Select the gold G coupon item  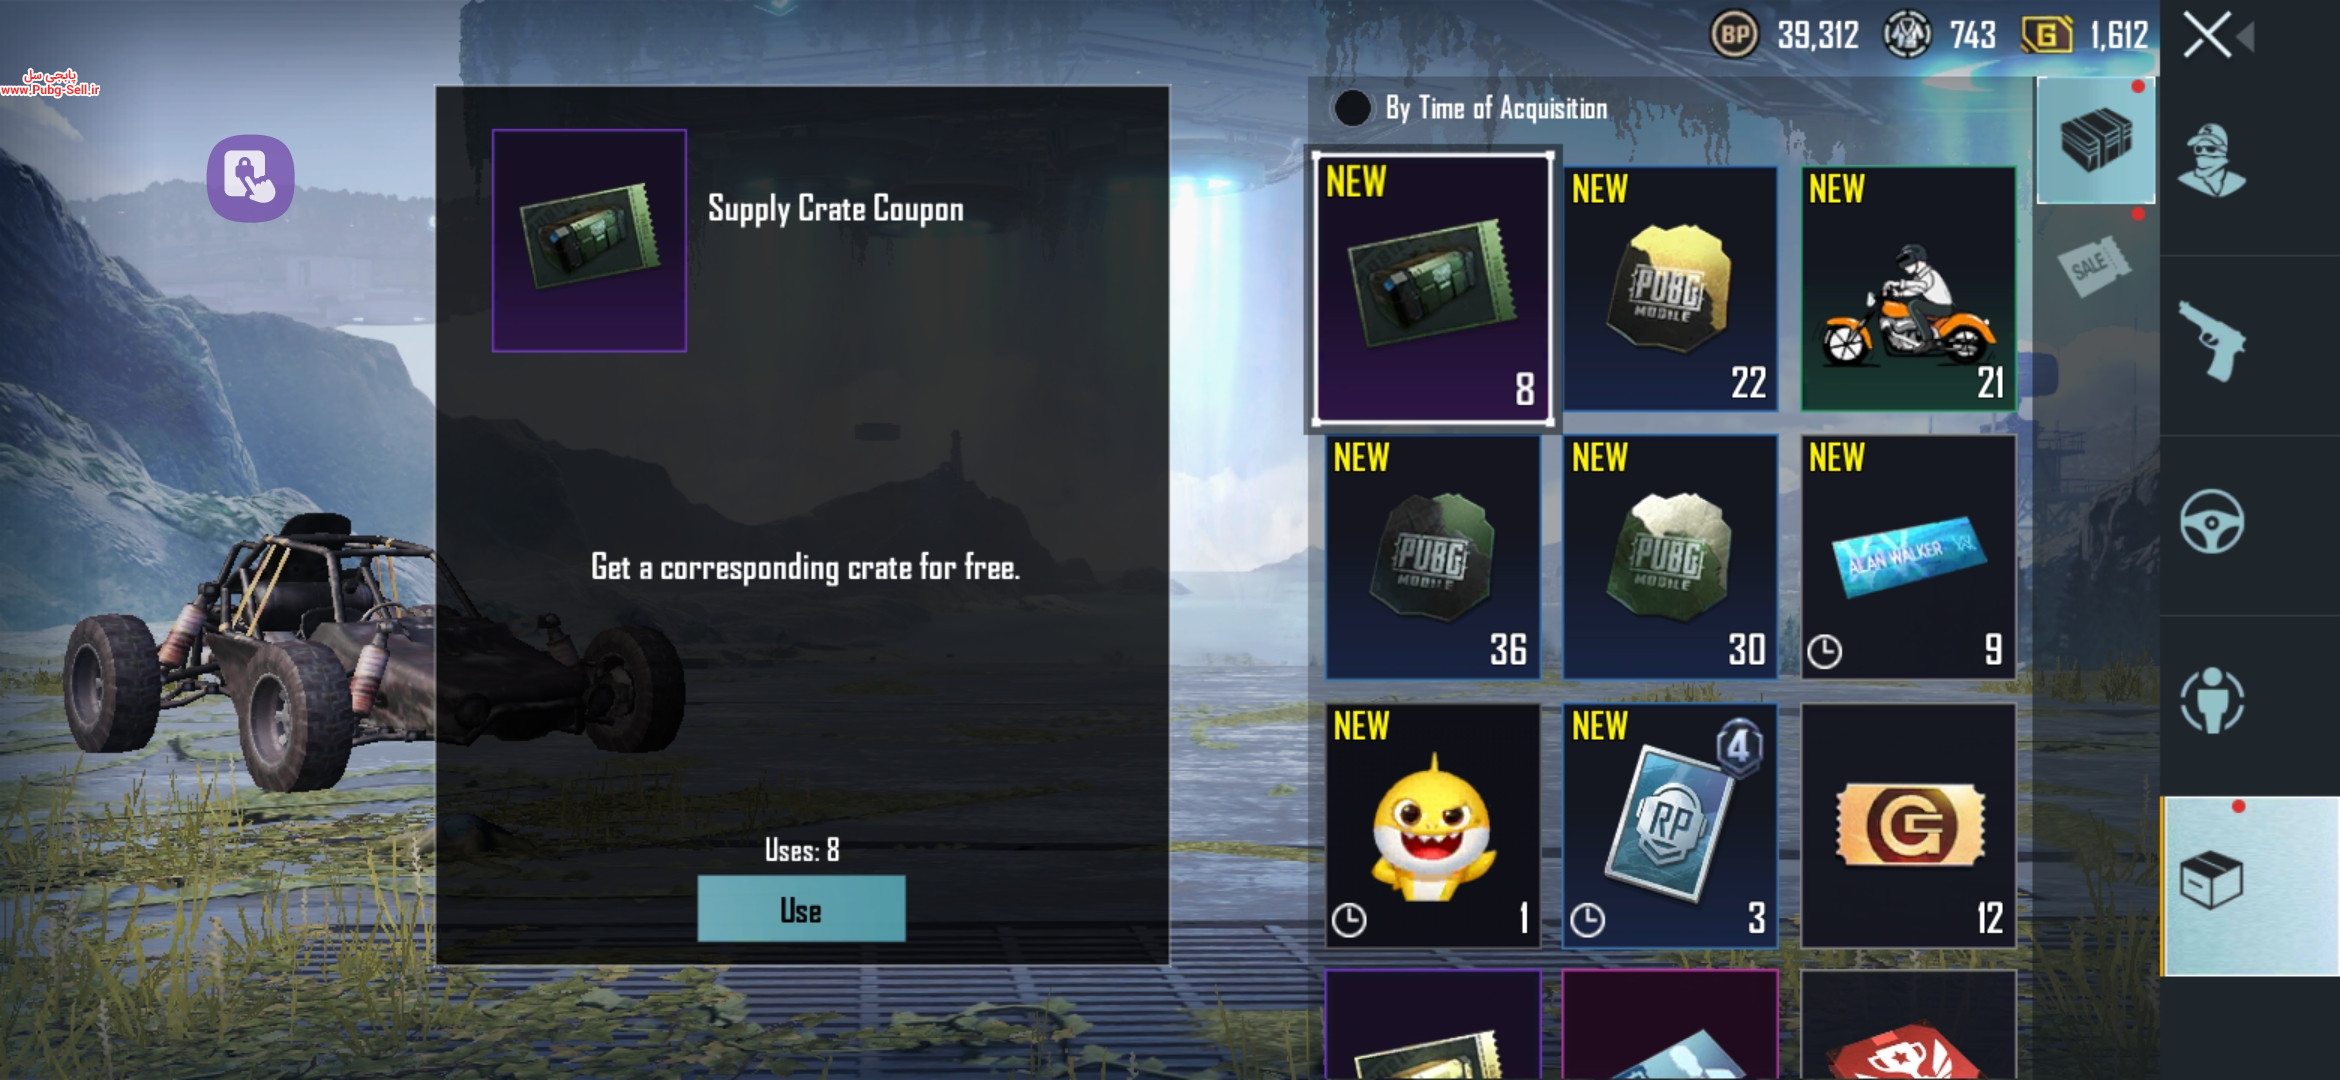(x=1908, y=825)
